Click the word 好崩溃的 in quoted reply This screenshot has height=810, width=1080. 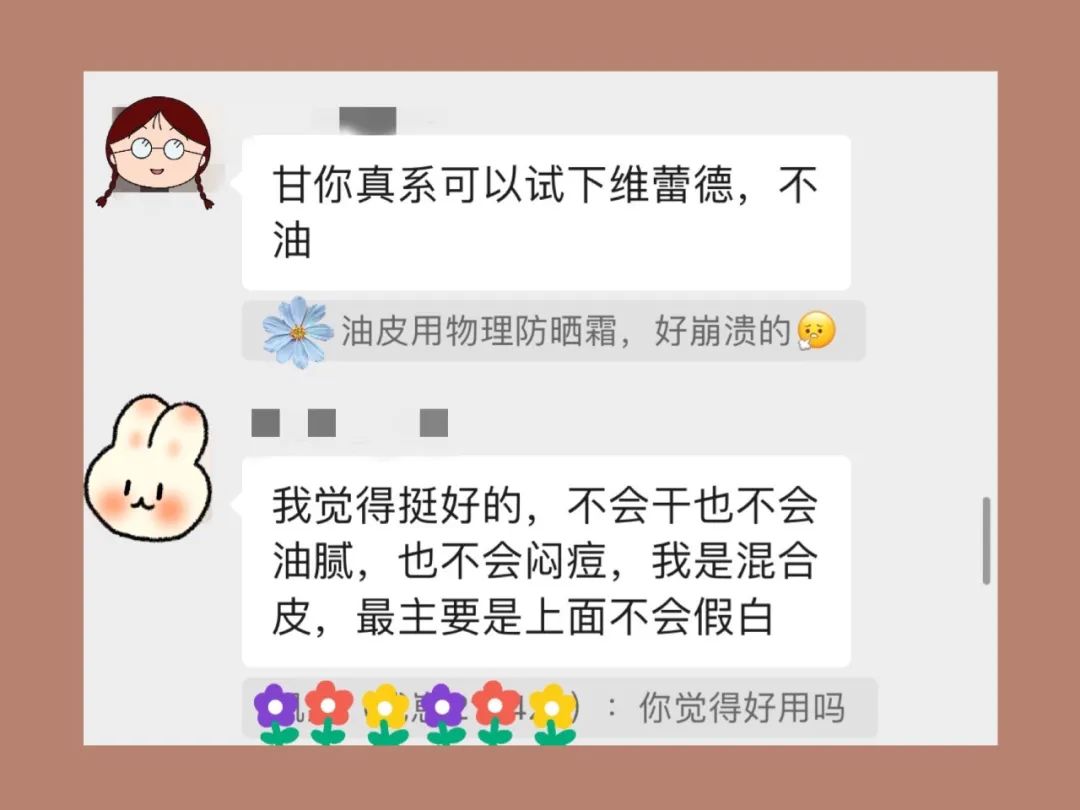[x=722, y=331]
